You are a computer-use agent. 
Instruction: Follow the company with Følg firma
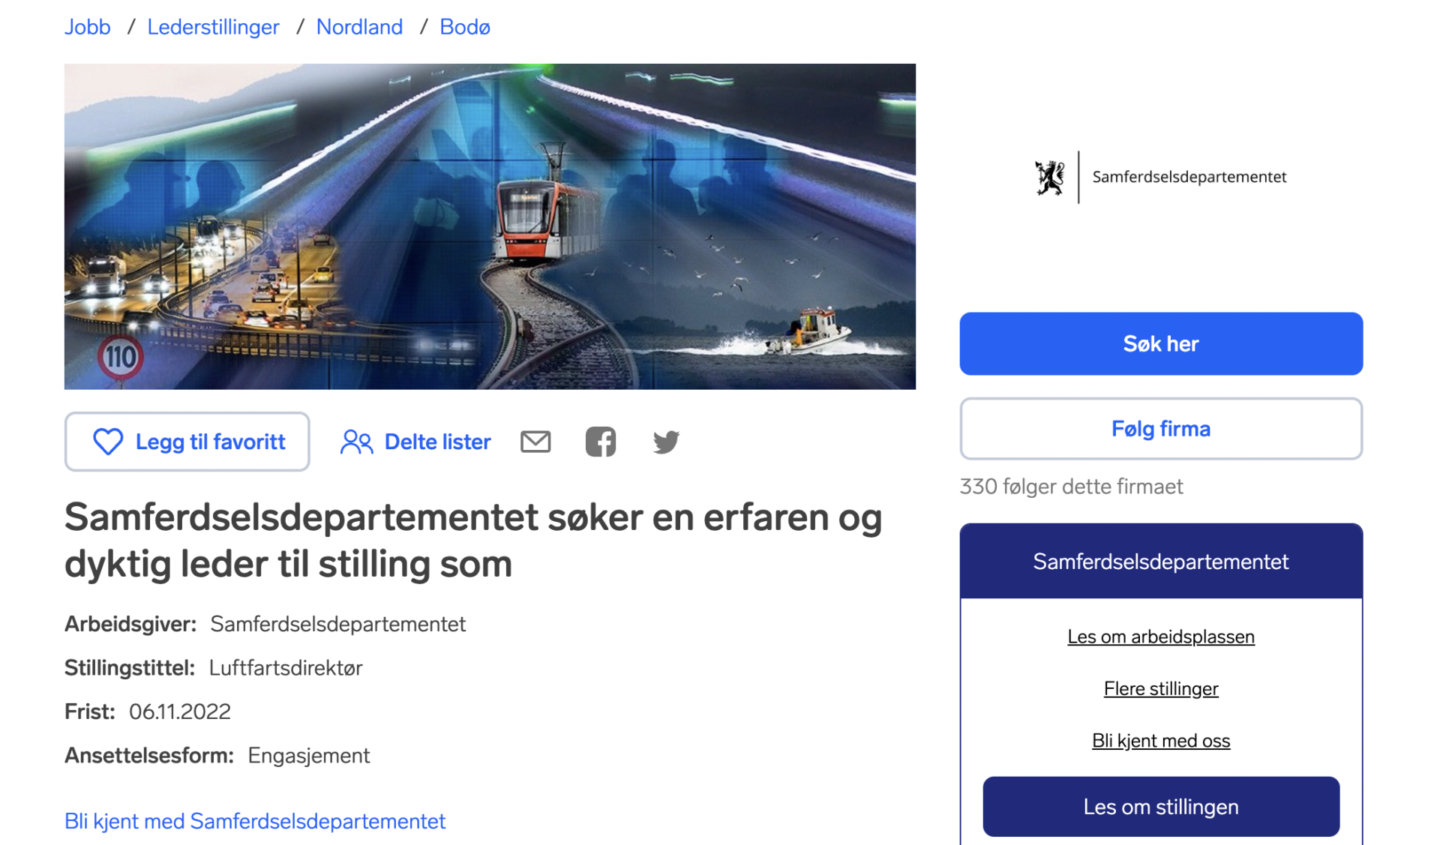(x=1161, y=429)
